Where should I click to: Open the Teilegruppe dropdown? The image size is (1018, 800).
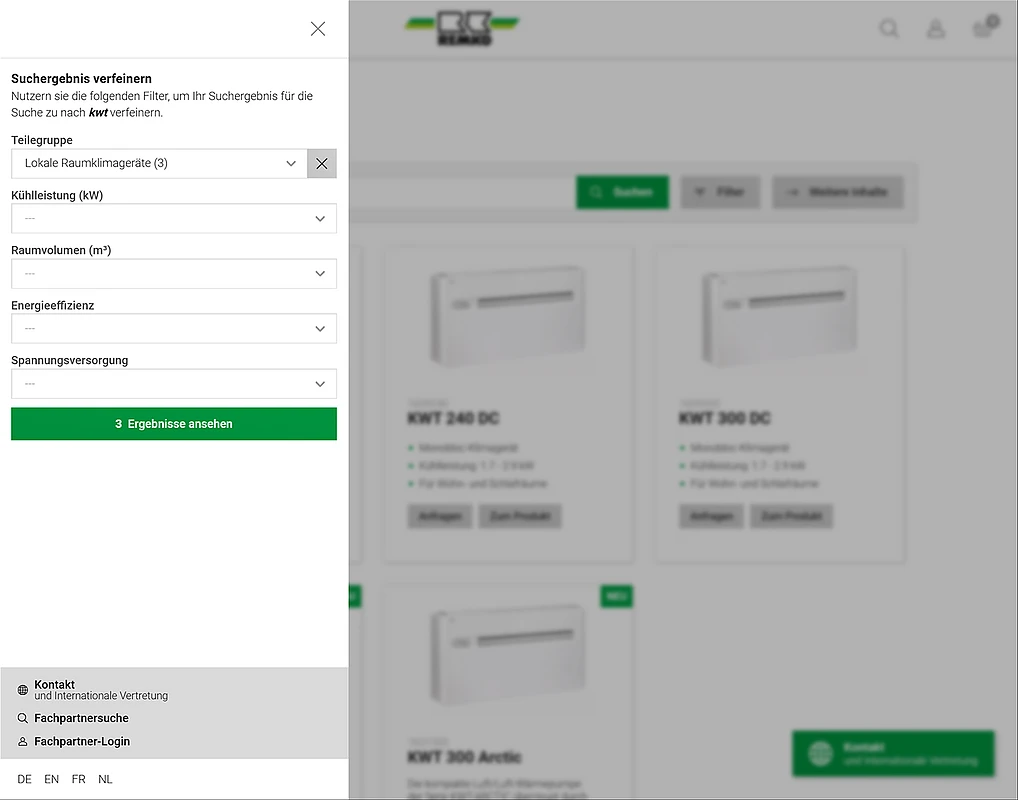click(x=160, y=163)
